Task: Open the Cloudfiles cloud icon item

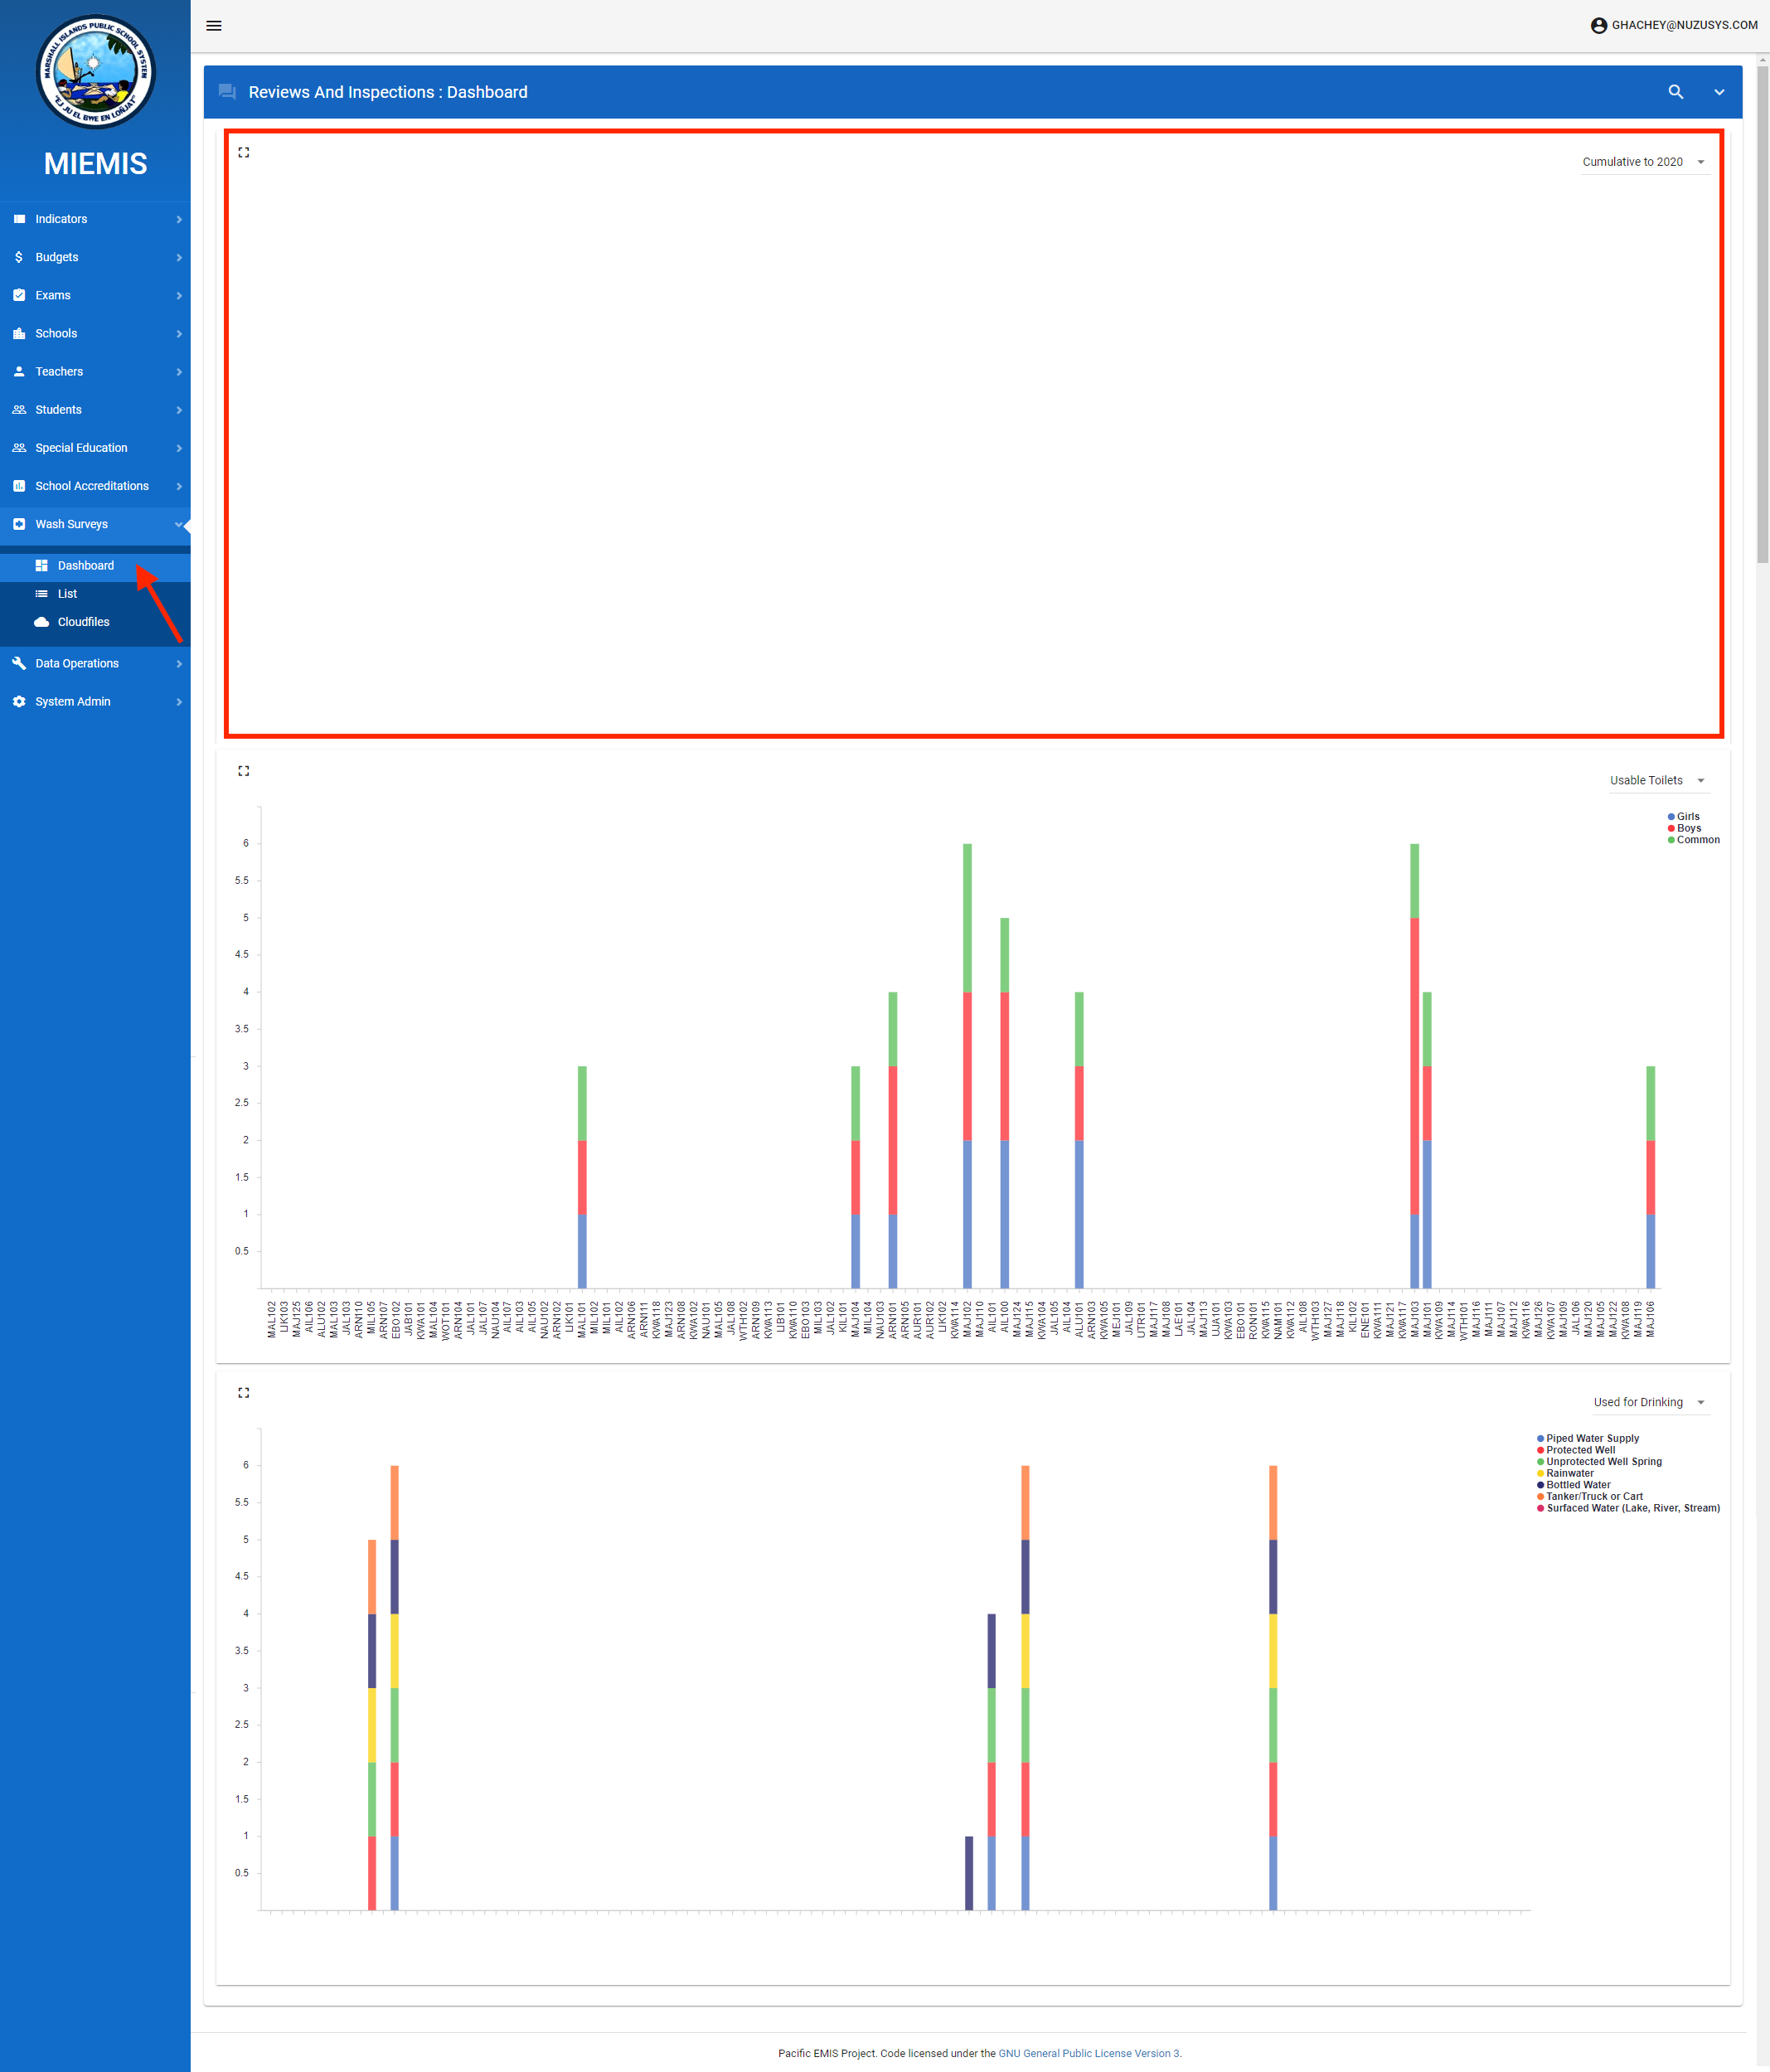Action: click(42, 622)
